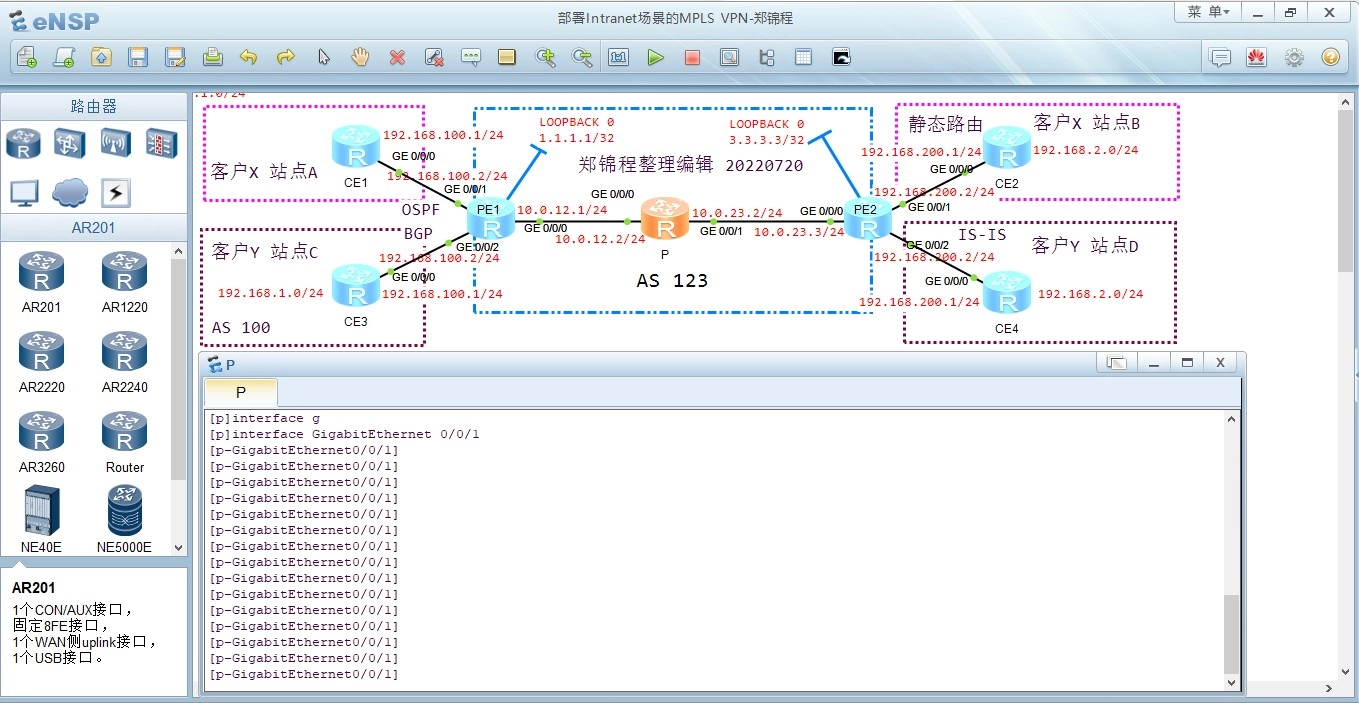This screenshot has height=703, width=1359.
Task: Open the Huawei logo icon at top right
Action: coord(1256,58)
